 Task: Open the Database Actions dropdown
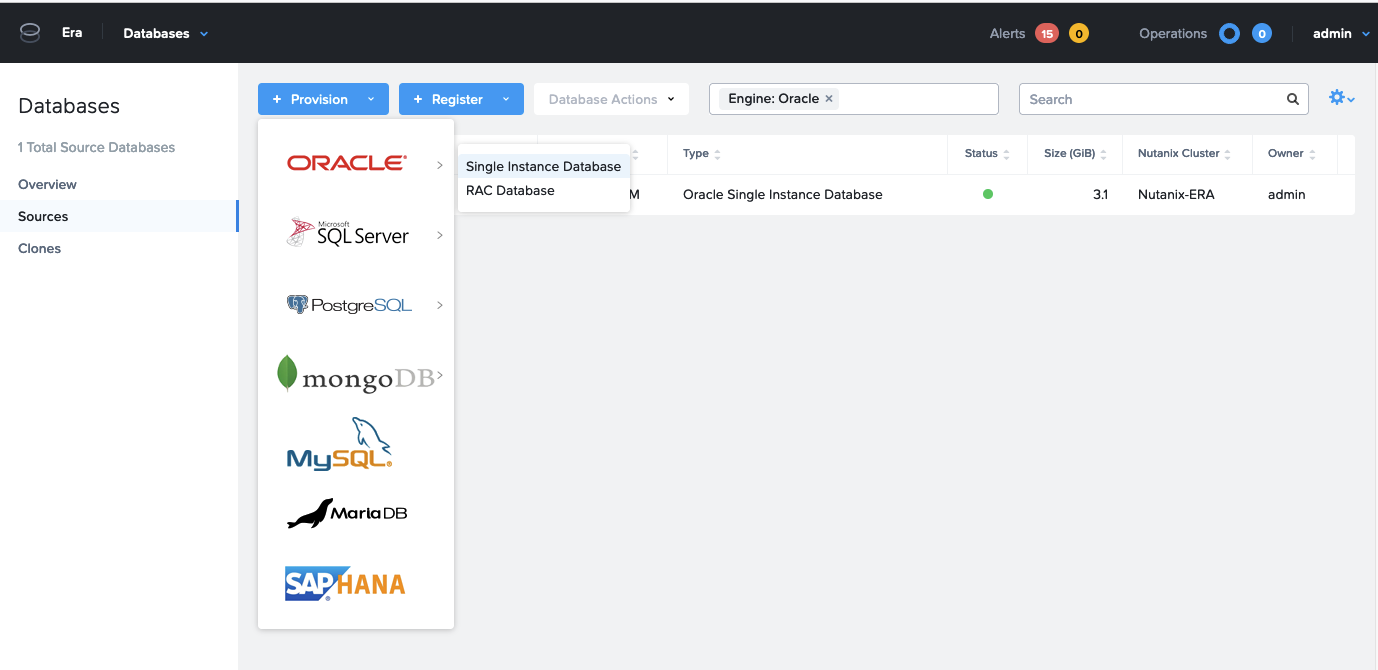coord(611,99)
